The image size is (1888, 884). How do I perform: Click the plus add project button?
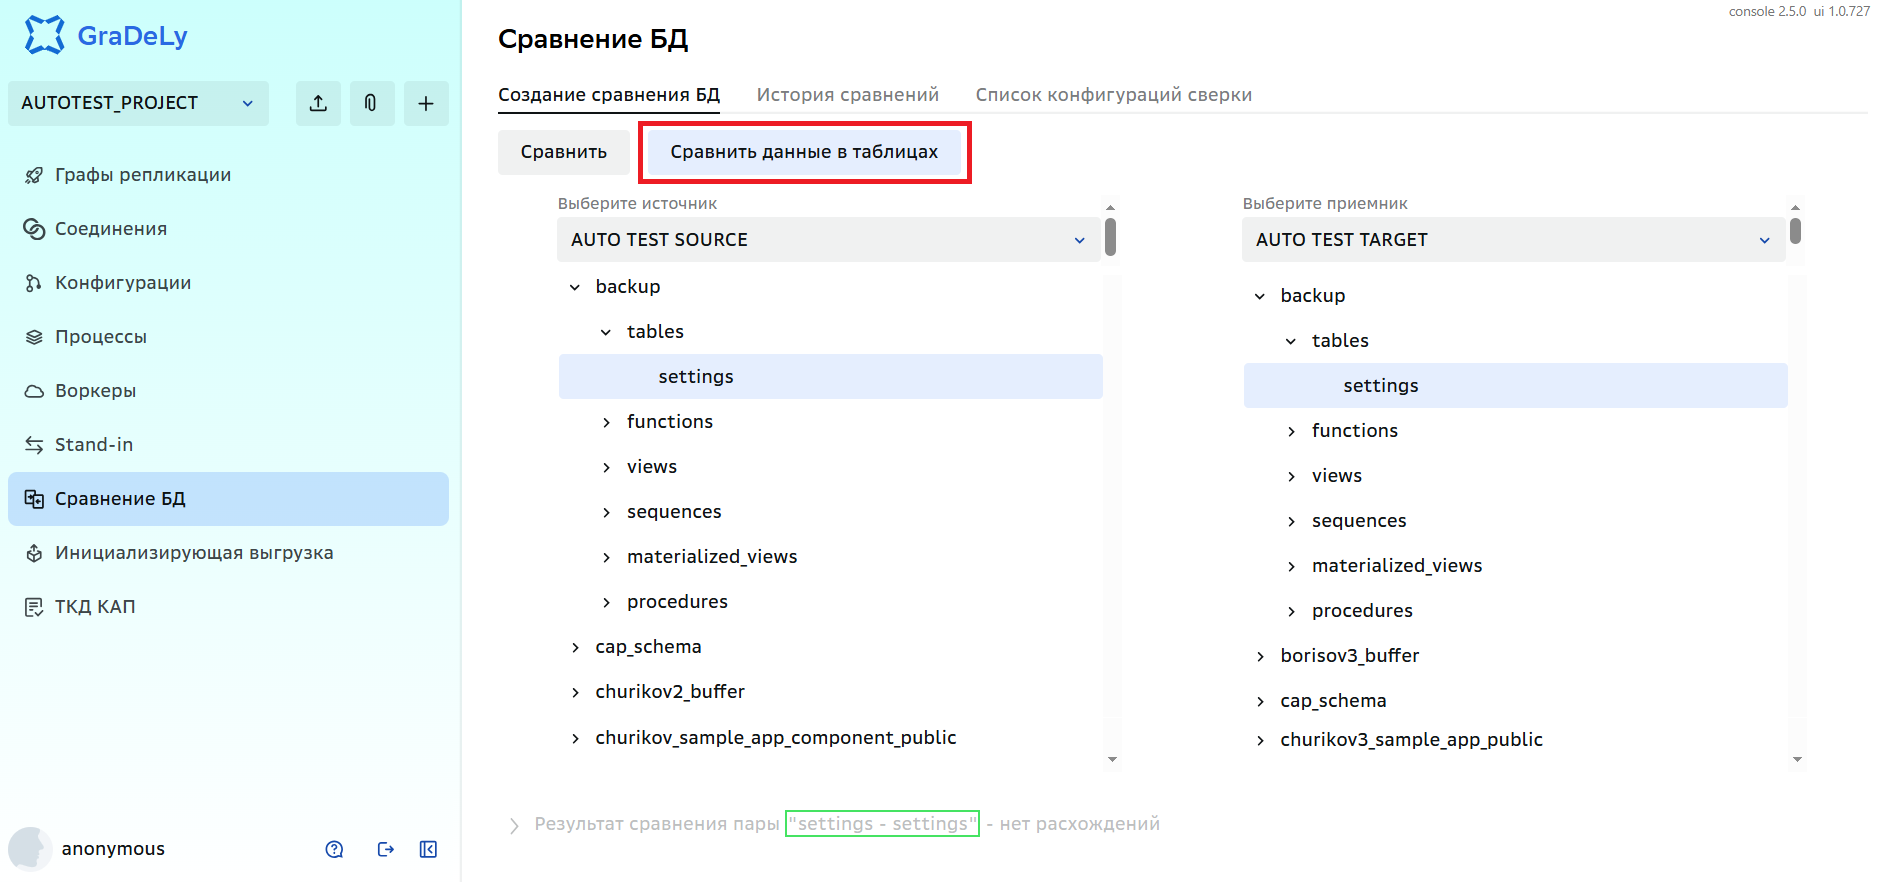(x=426, y=103)
